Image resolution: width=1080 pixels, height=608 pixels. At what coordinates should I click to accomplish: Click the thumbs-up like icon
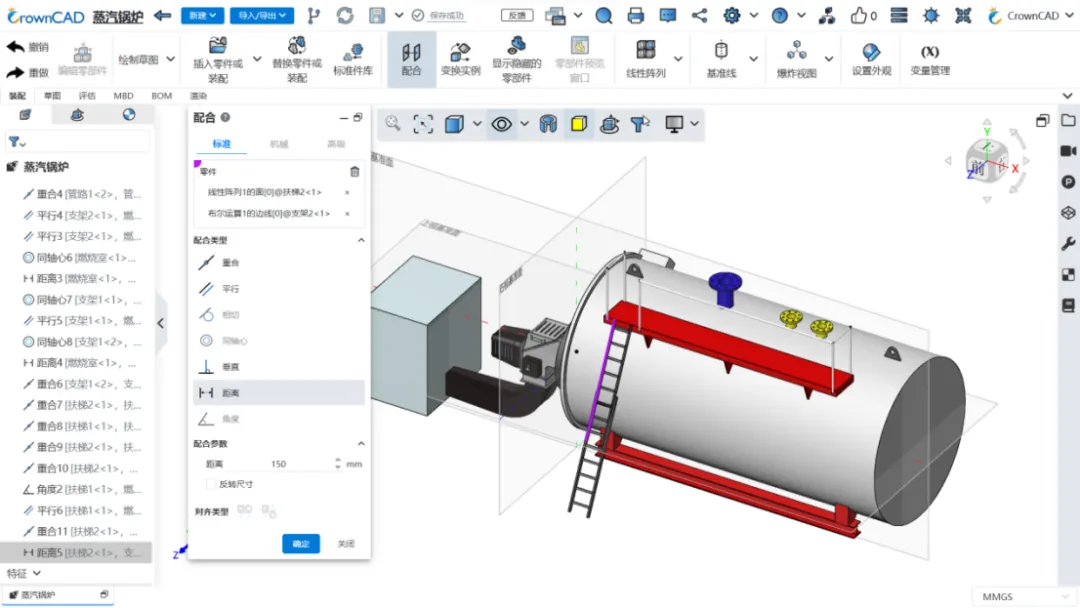pos(858,15)
